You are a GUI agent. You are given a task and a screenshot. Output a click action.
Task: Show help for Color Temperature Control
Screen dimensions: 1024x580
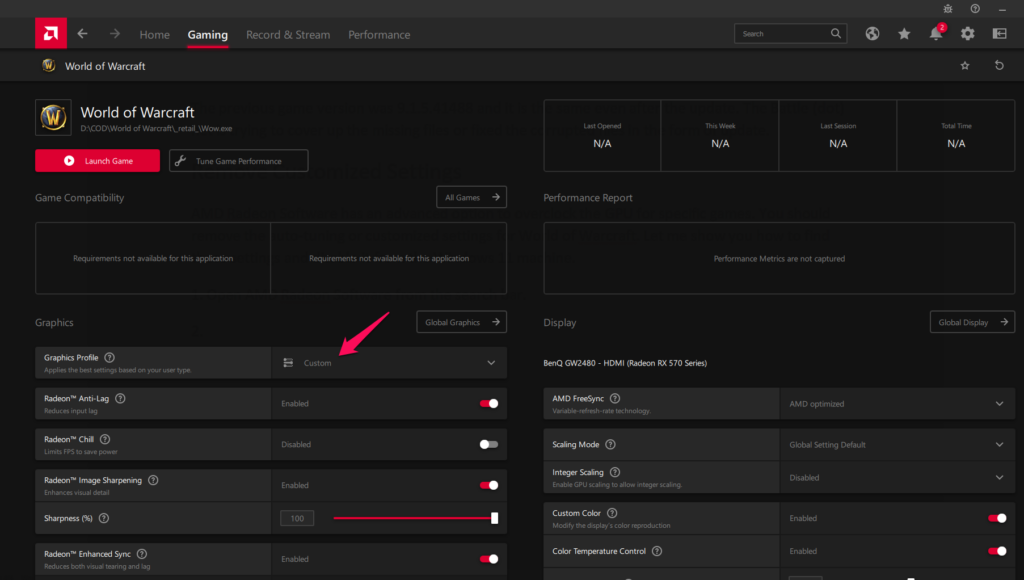657,551
